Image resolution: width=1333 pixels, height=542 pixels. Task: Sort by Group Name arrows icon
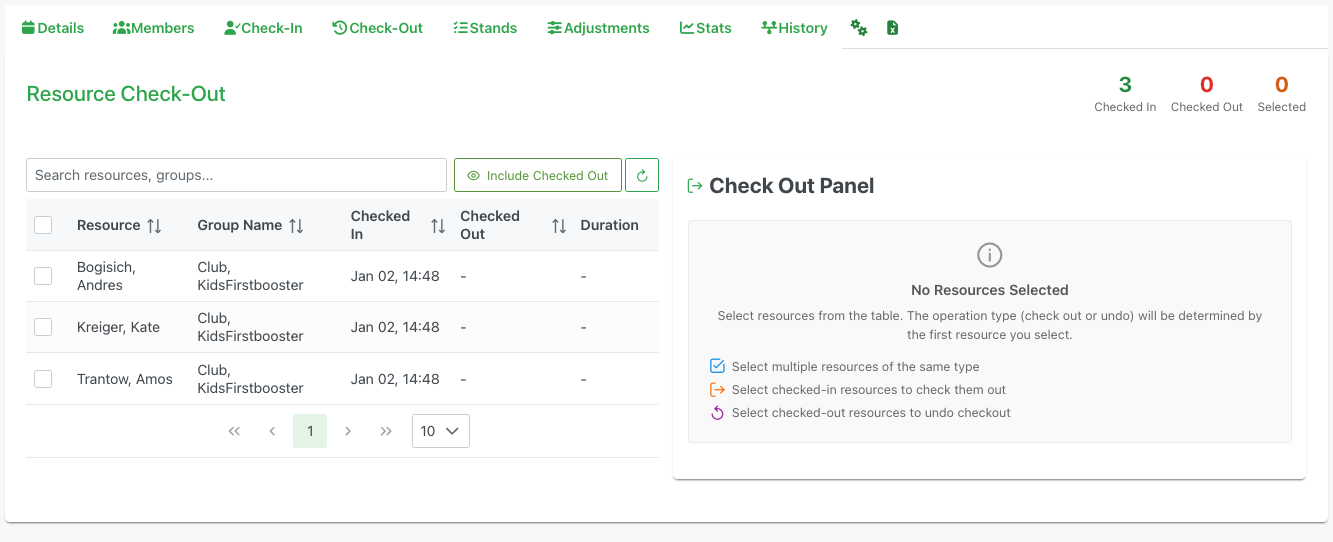[x=296, y=226]
